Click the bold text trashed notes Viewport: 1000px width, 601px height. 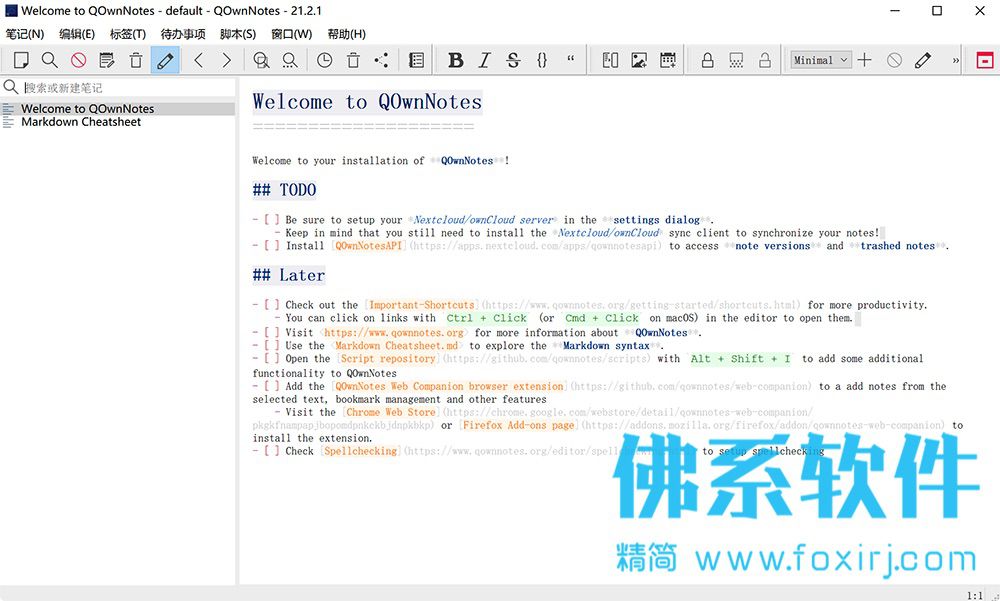(898, 246)
